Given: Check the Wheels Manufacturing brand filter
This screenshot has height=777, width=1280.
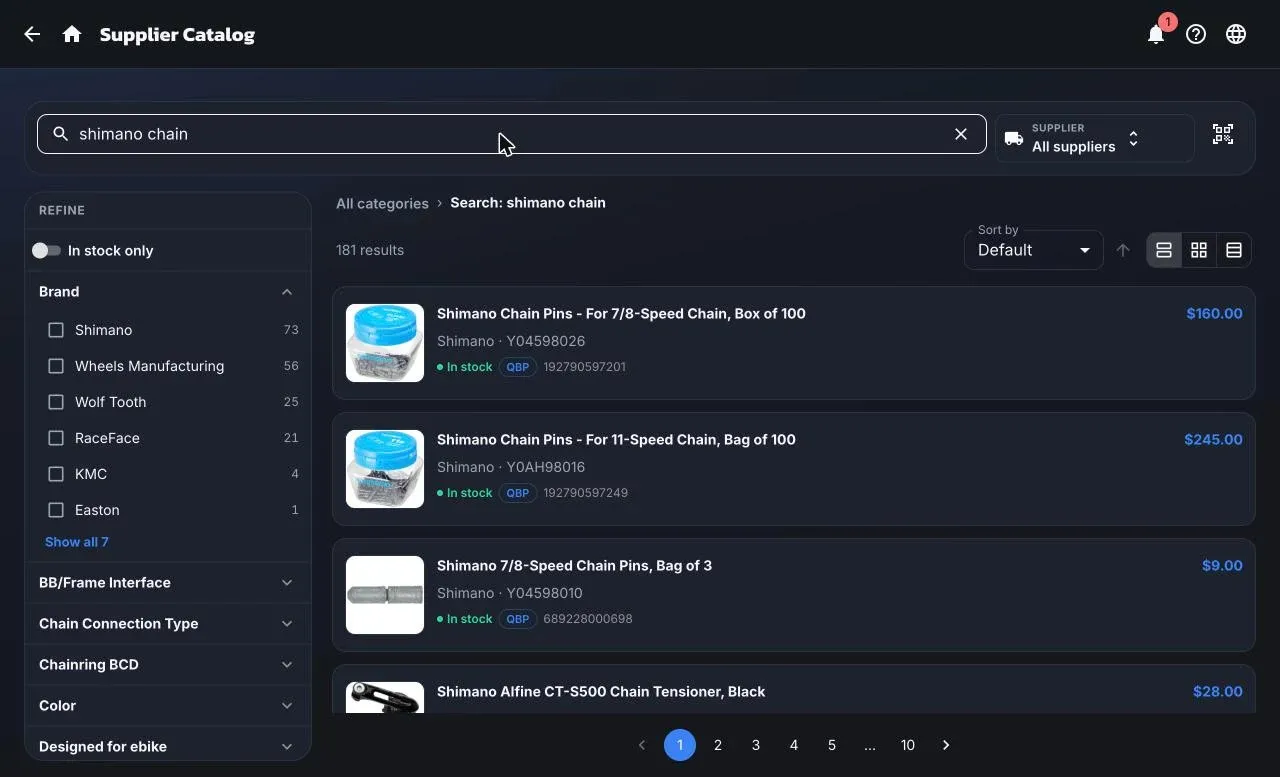Looking at the screenshot, I should [x=56, y=366].
